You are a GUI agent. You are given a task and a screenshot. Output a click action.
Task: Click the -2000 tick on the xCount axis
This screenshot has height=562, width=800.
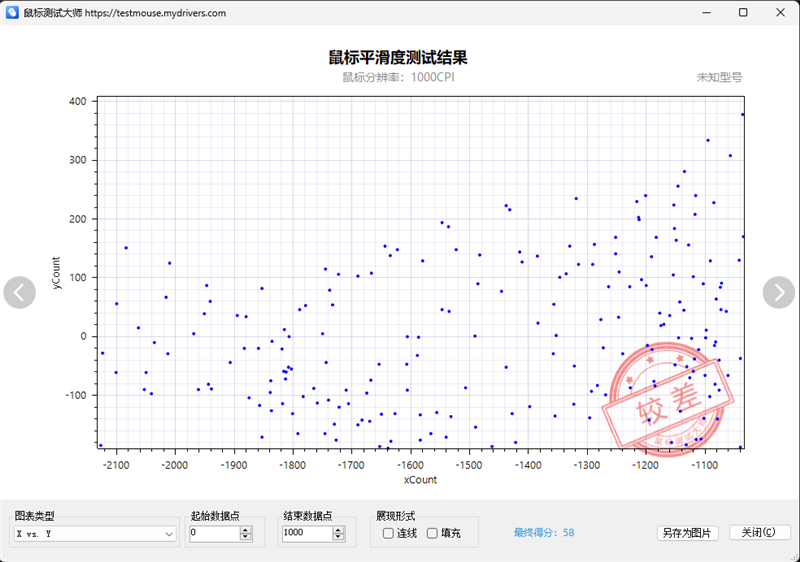[x=174, y=465]
